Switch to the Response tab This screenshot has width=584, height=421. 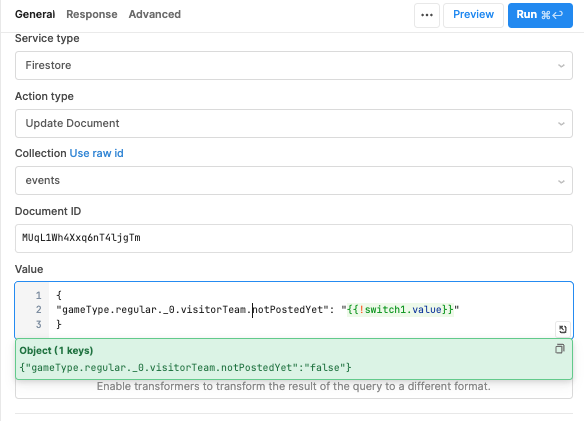(92, 15)
